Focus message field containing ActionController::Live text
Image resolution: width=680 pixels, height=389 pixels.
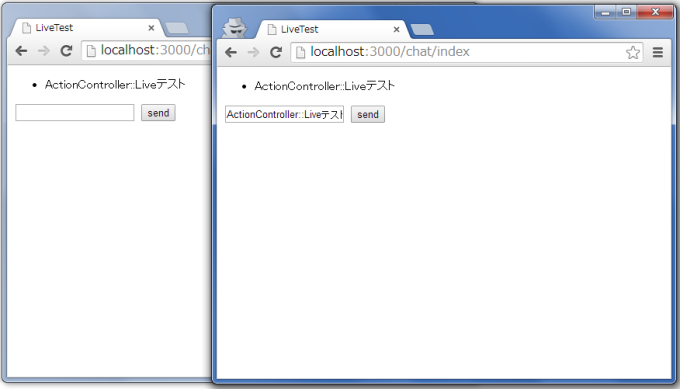tap(284, 114)
